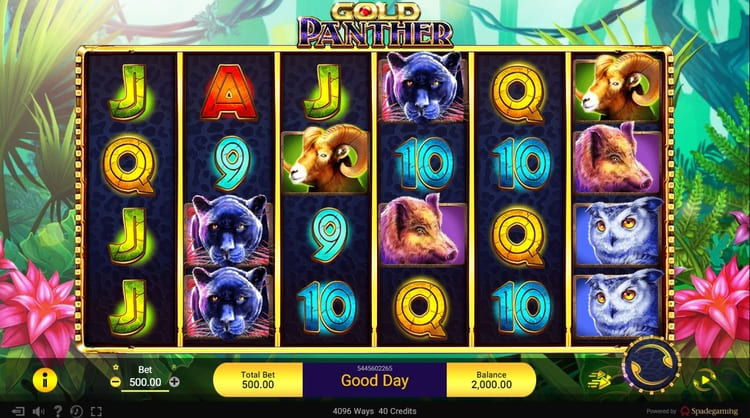Screen dimensions: 750x418
Task: Click the Spadegaming logo link
Action: pos(709,411)
